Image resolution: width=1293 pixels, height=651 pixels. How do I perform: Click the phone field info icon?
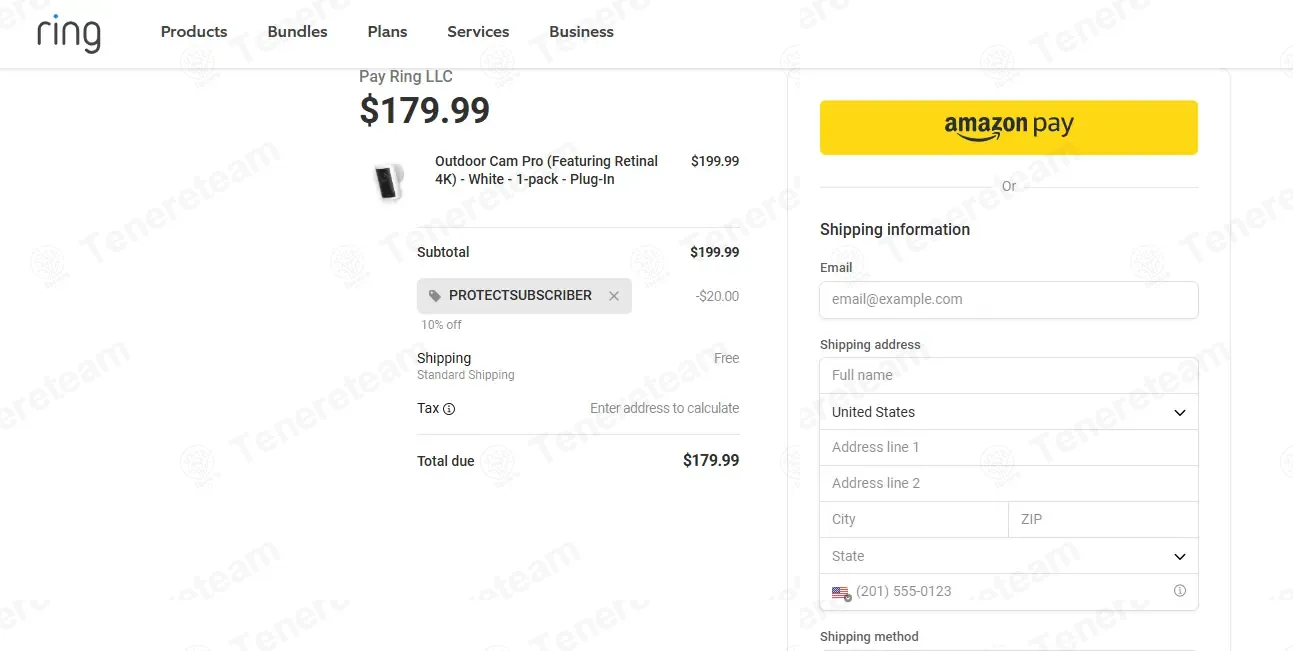point(1180,591)
